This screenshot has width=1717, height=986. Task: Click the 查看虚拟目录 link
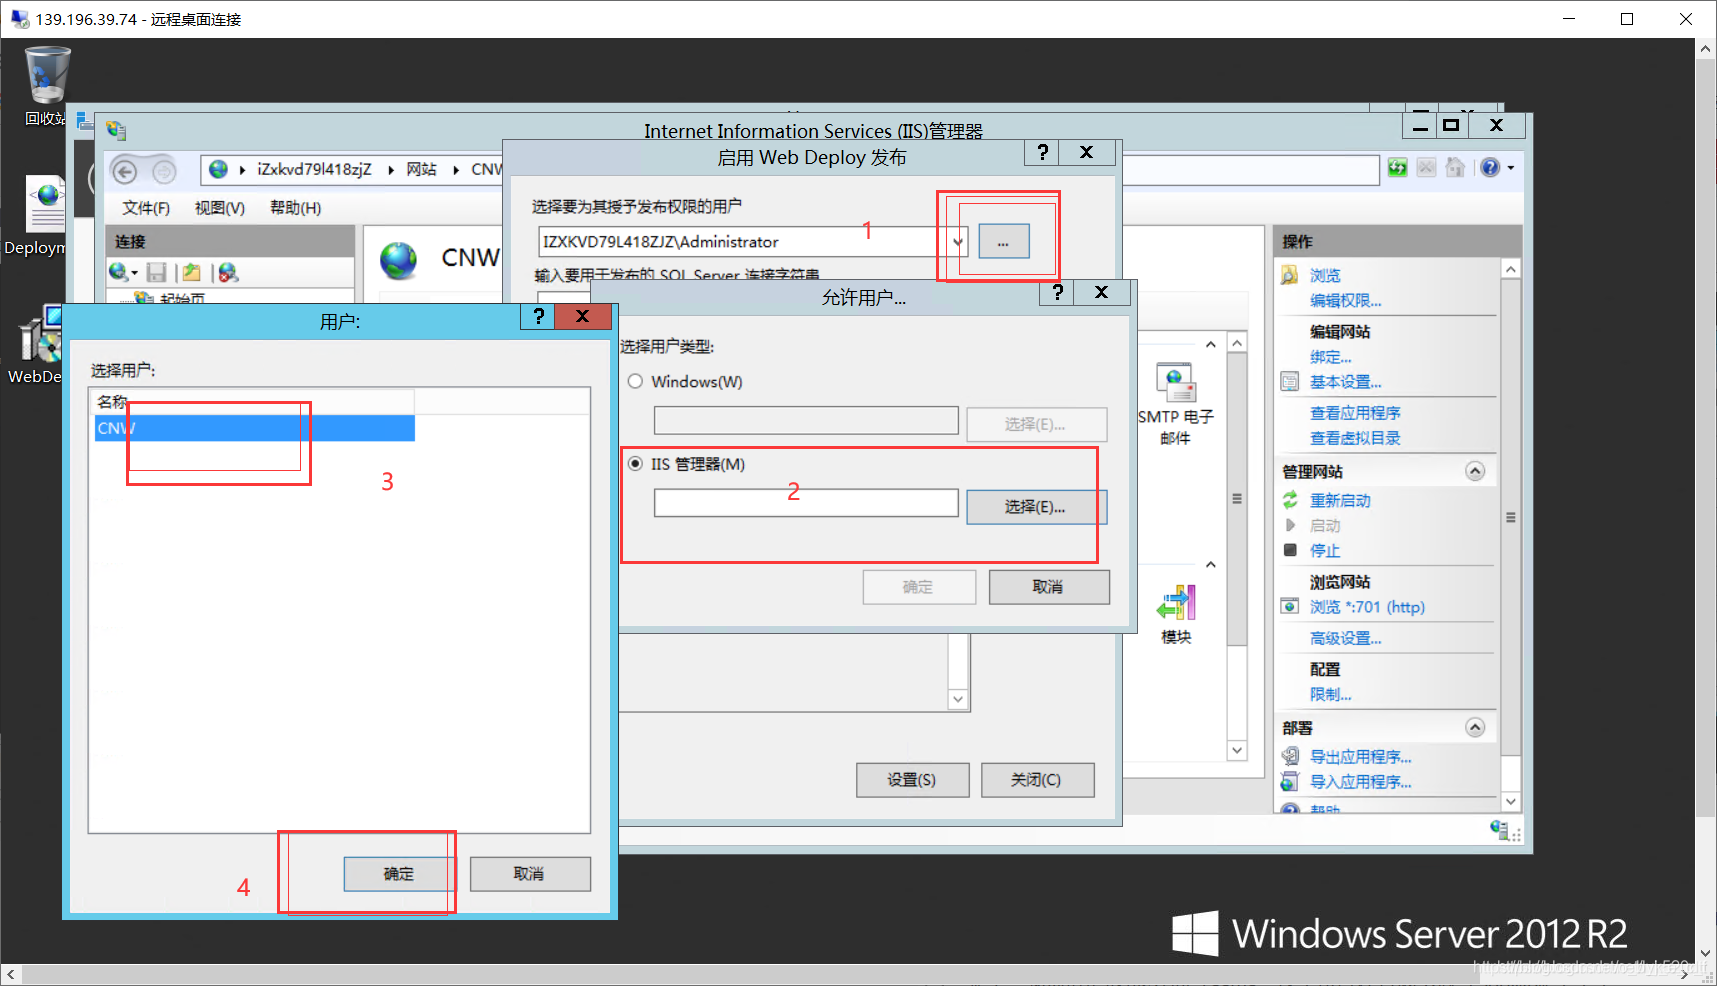pos(1355,438)
